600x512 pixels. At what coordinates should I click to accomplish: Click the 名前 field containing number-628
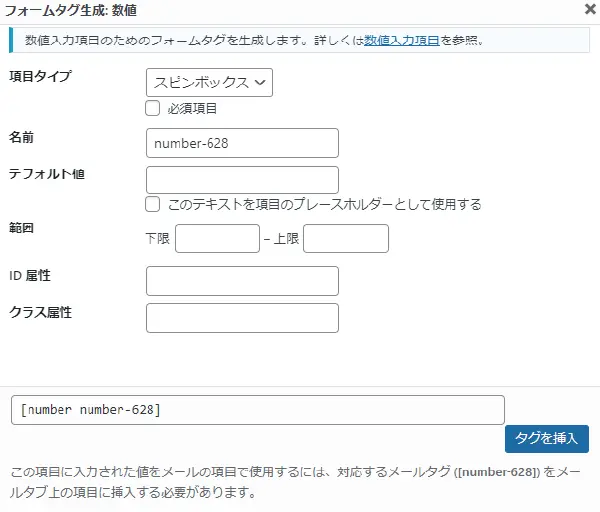[242, 143]
